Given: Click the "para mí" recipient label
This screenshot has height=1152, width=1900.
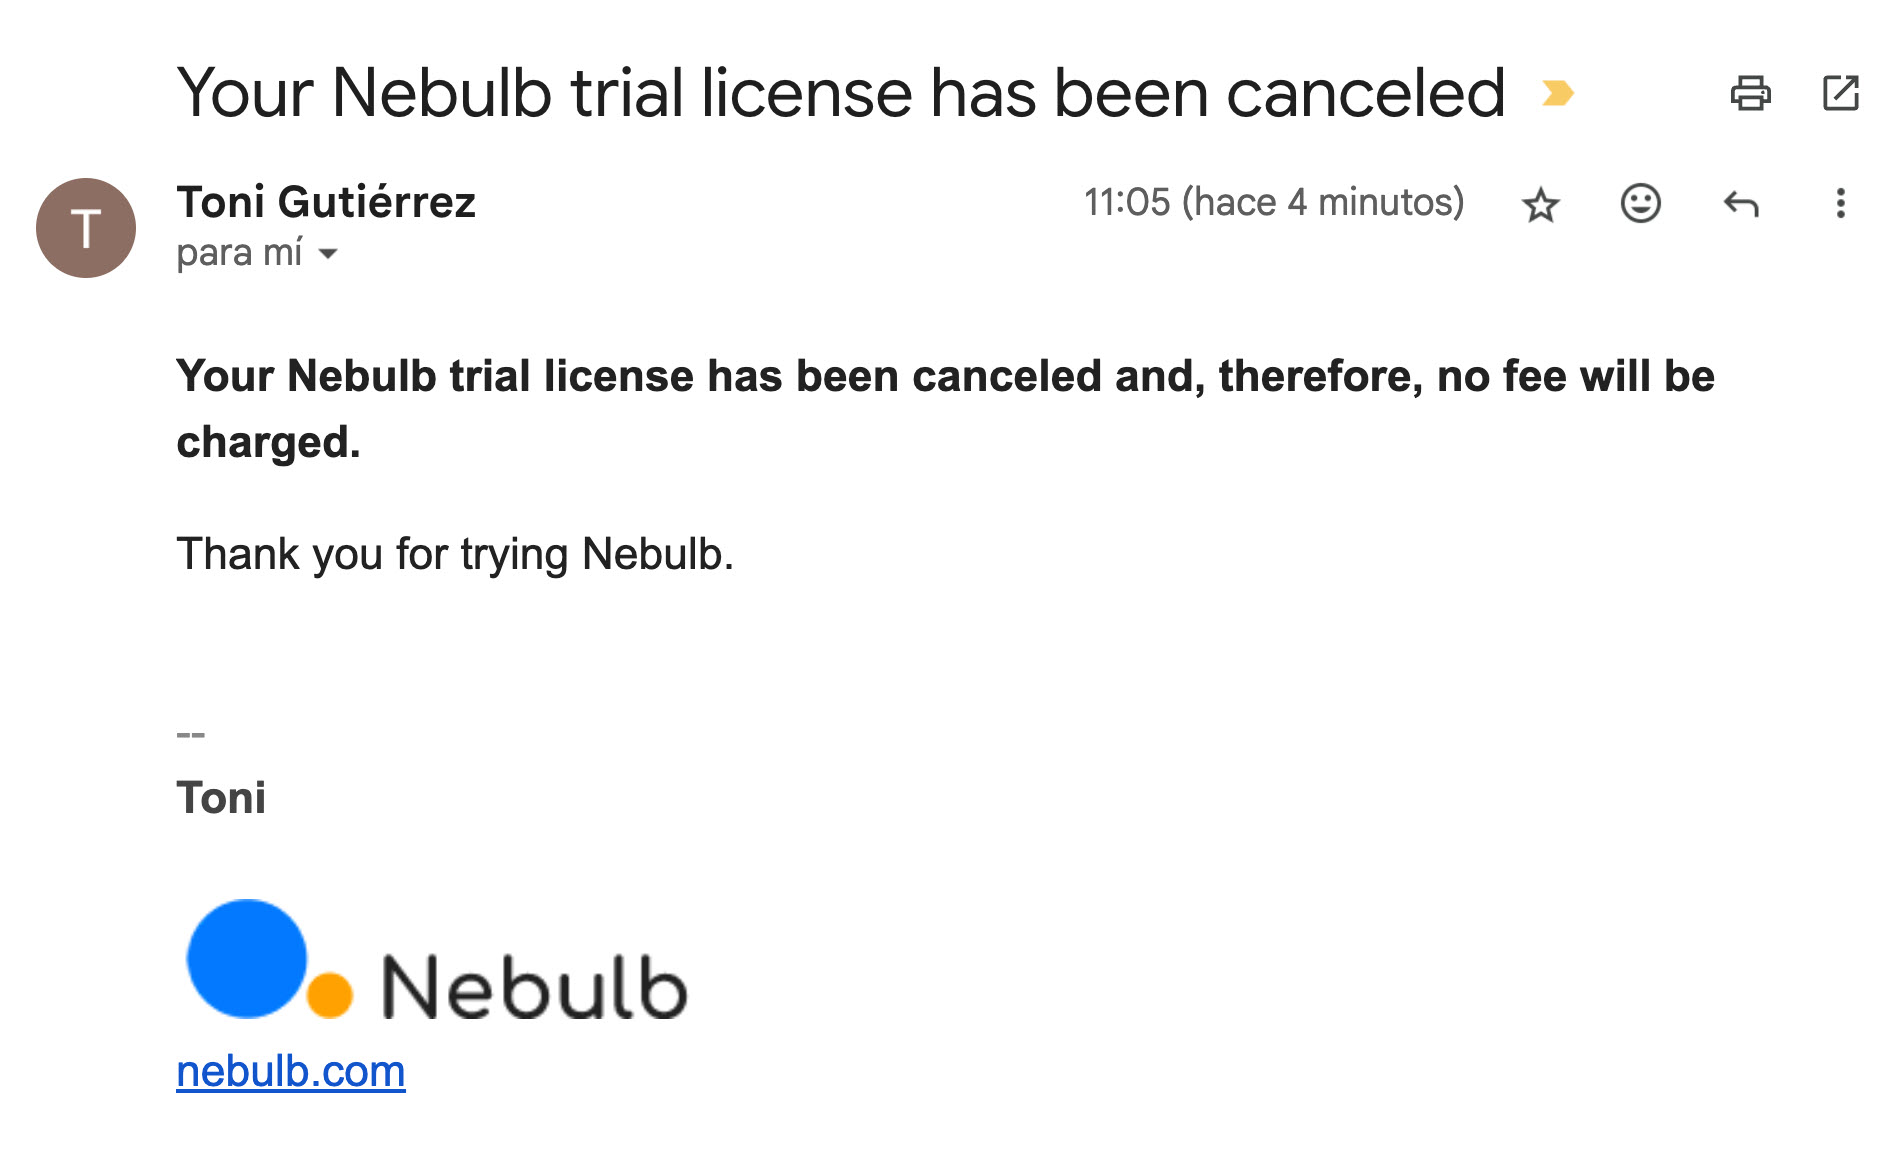Looking at the screenshot, I should (x=239, y=253).
